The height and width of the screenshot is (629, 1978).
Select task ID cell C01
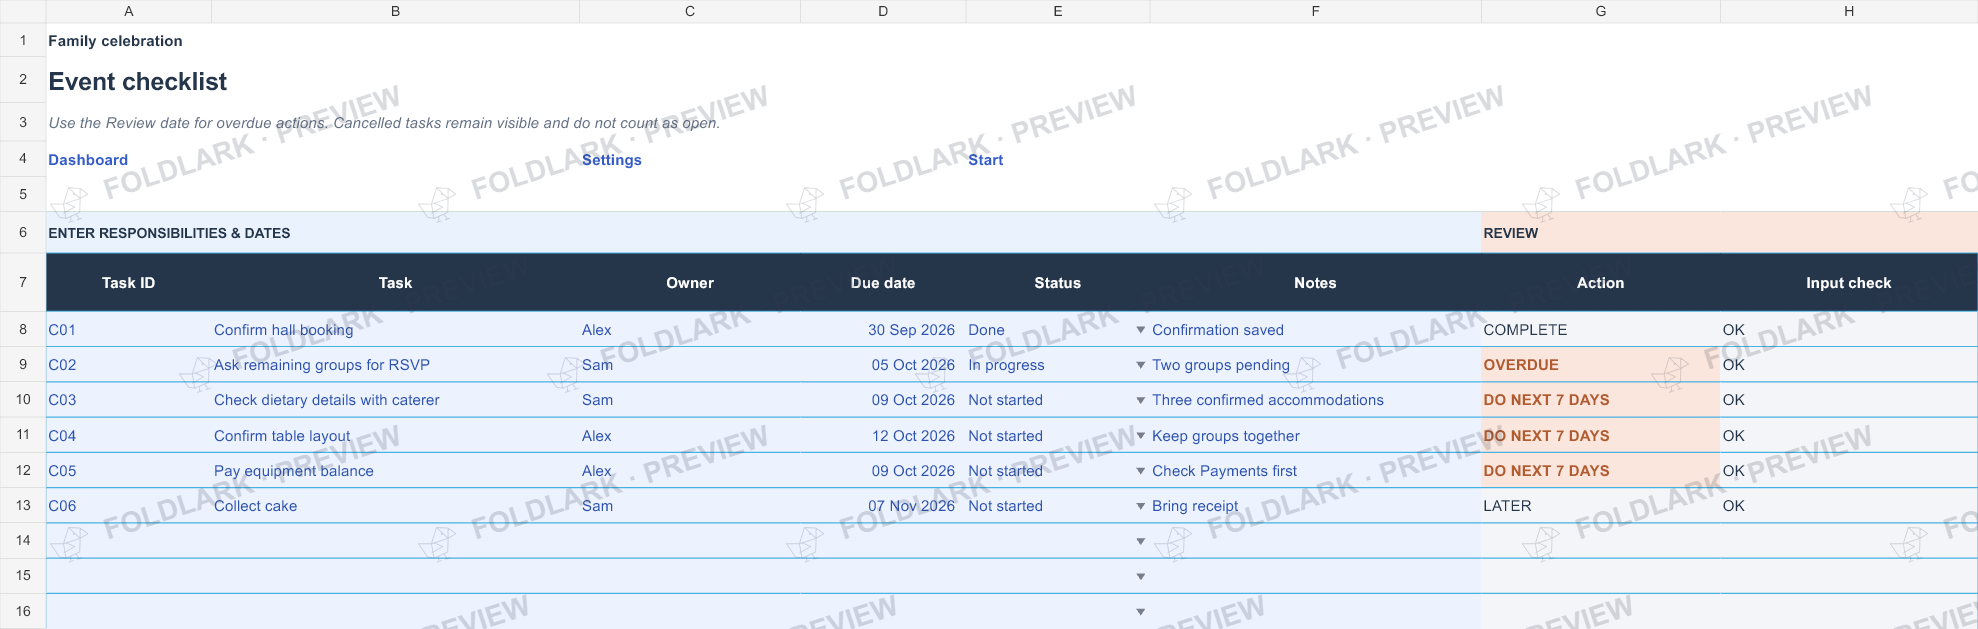[129, 330]
